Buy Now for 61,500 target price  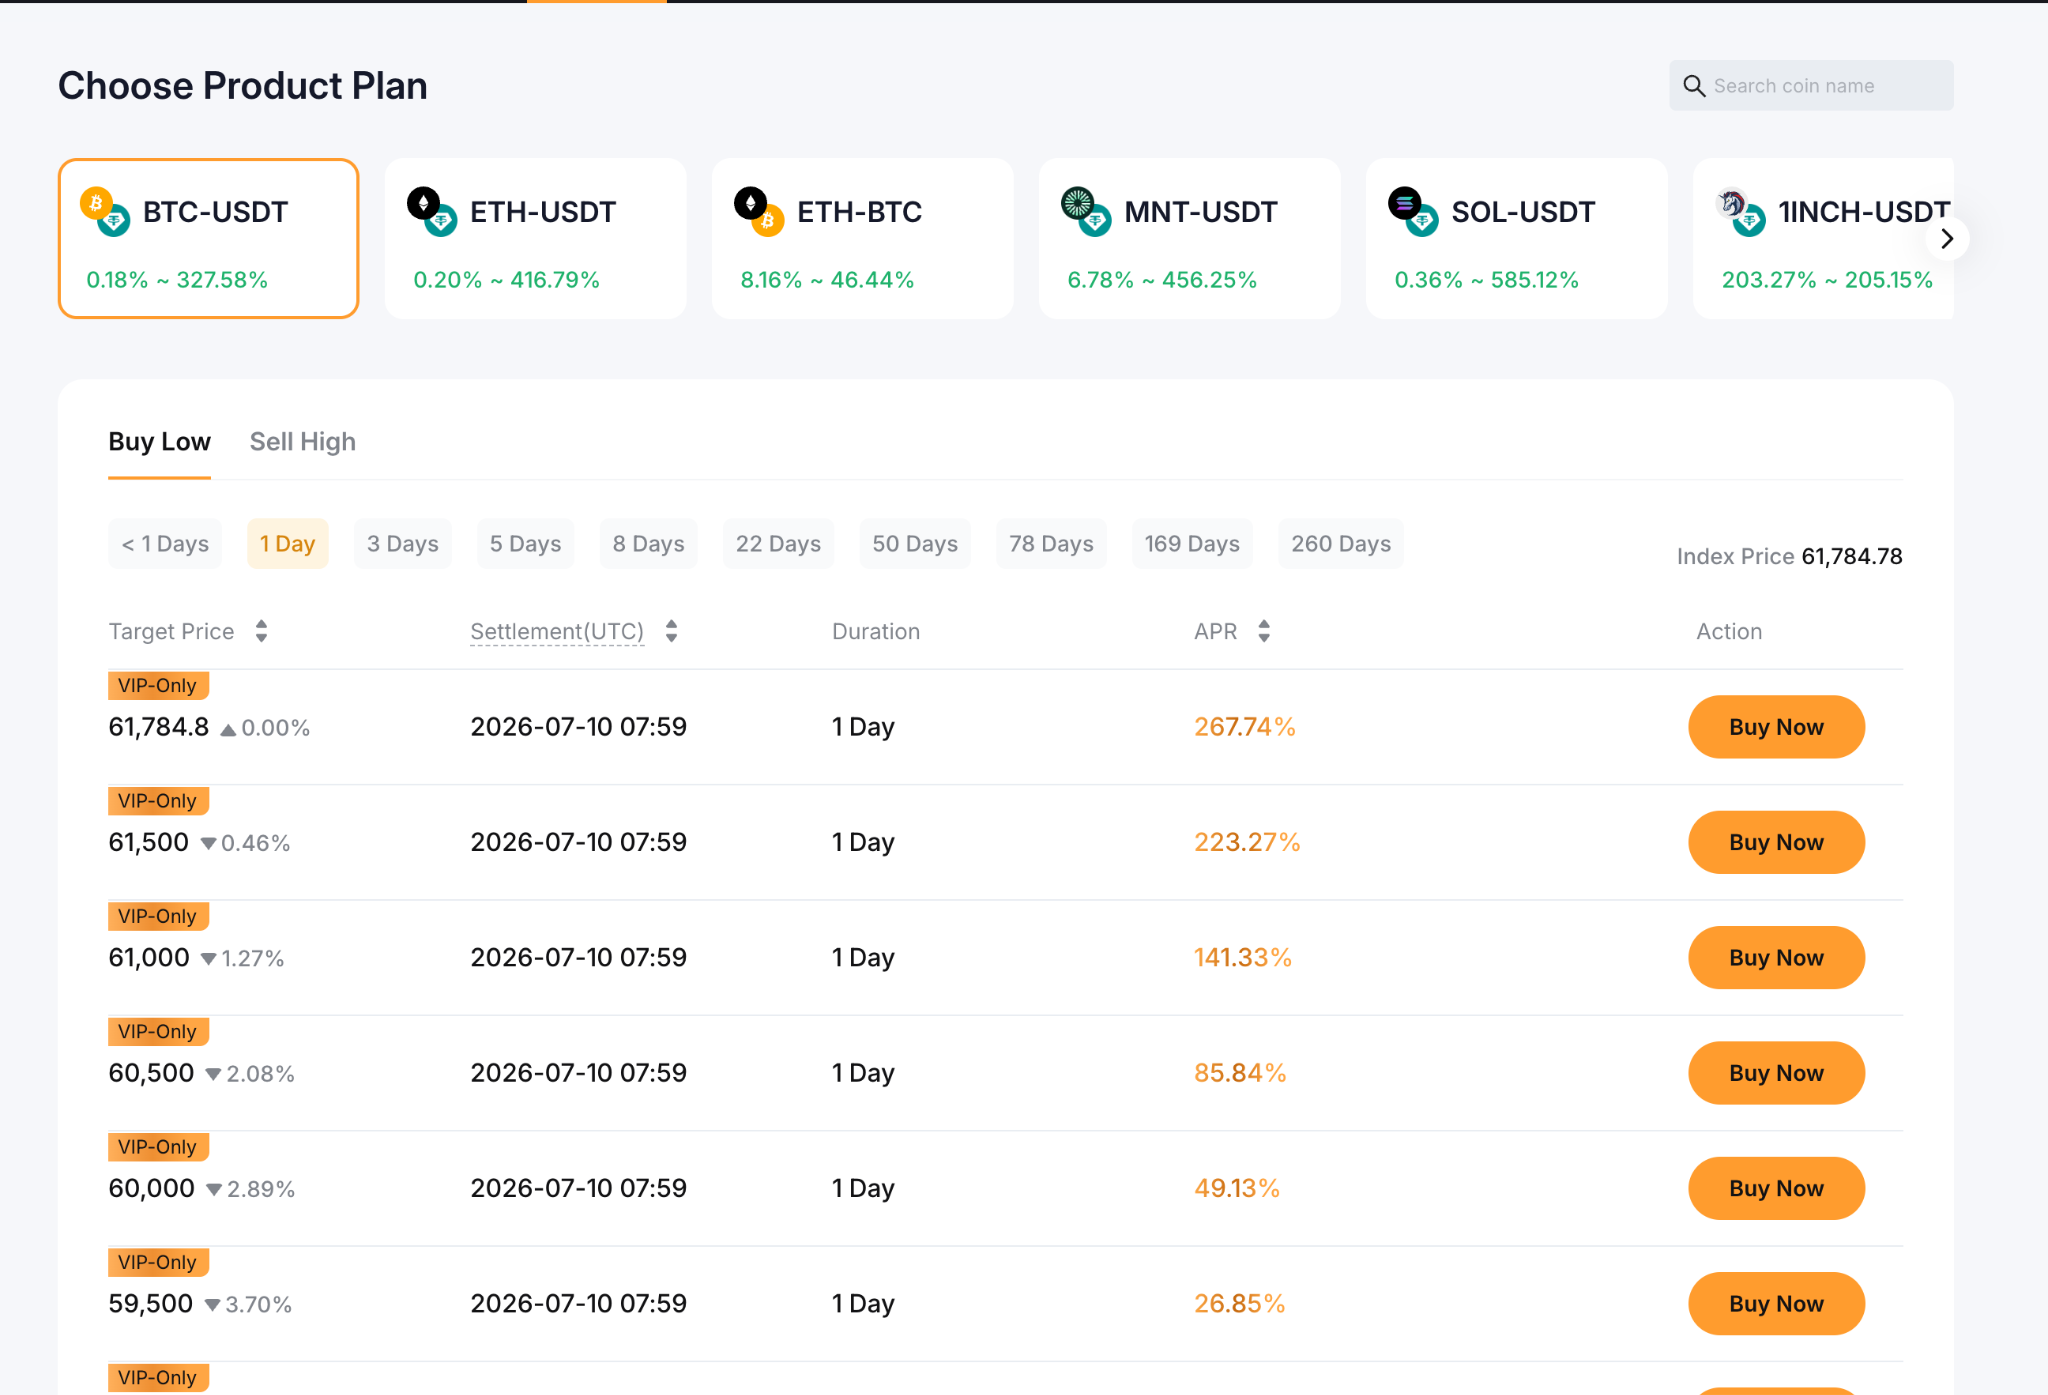tap(1776, 842)
